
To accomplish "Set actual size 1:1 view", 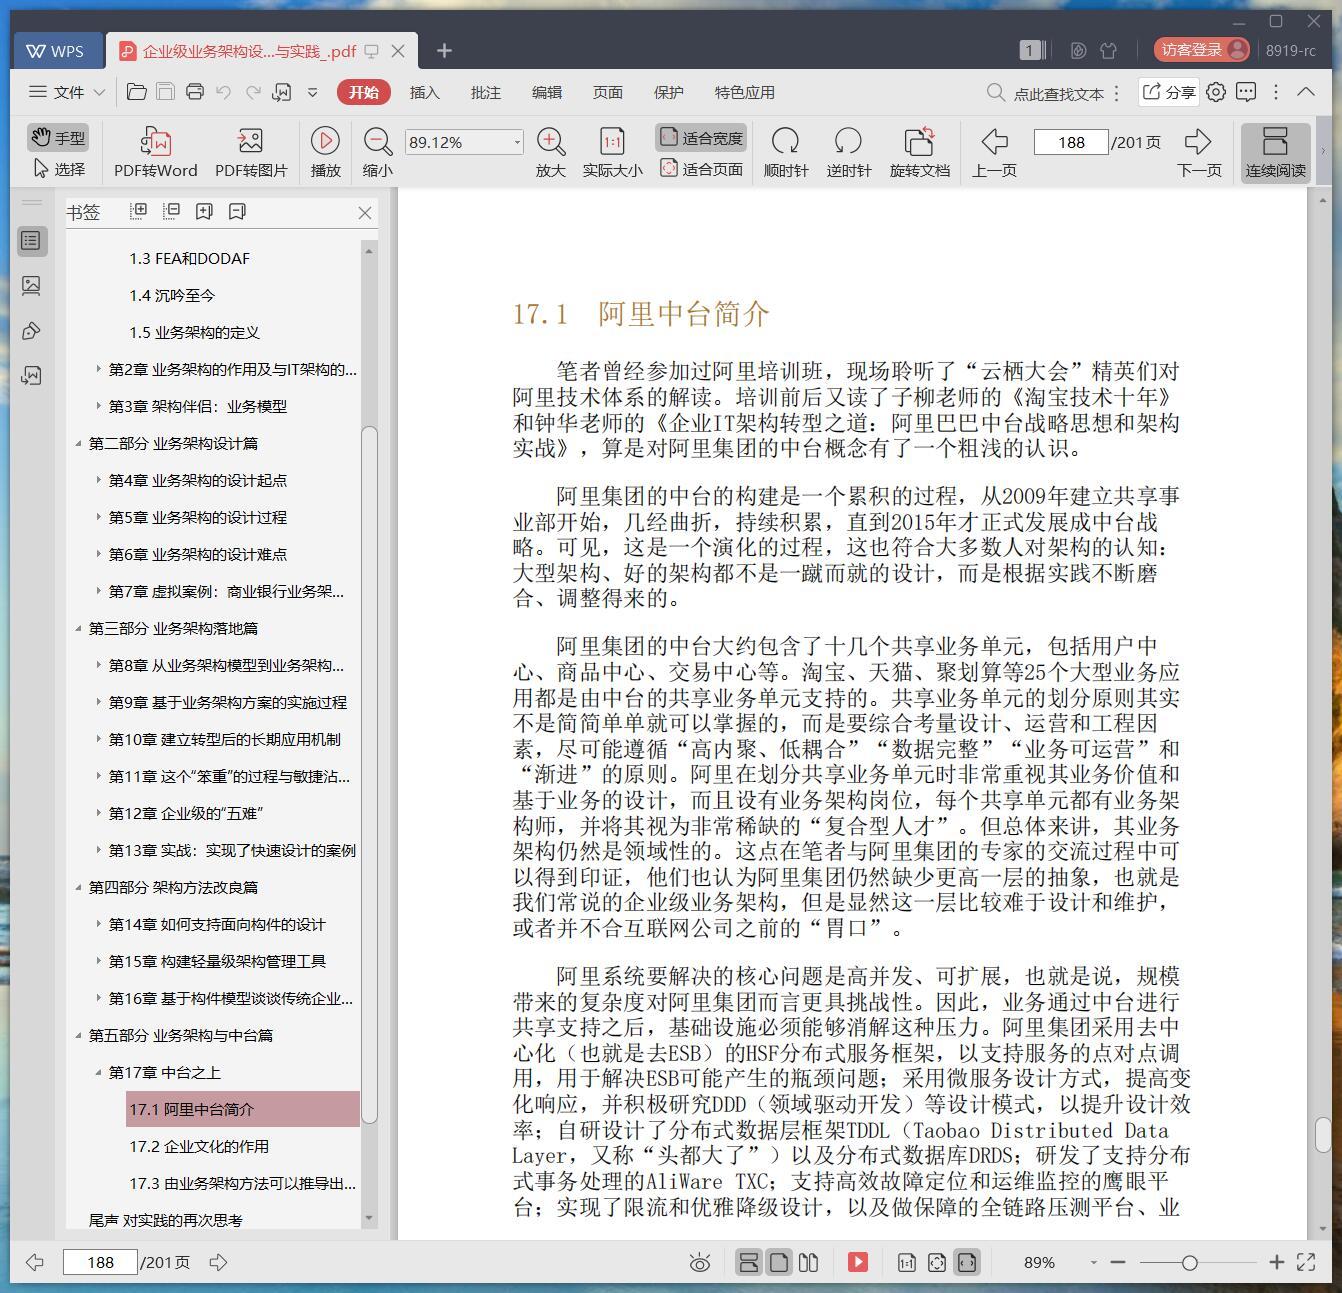I will pos(612,141).
